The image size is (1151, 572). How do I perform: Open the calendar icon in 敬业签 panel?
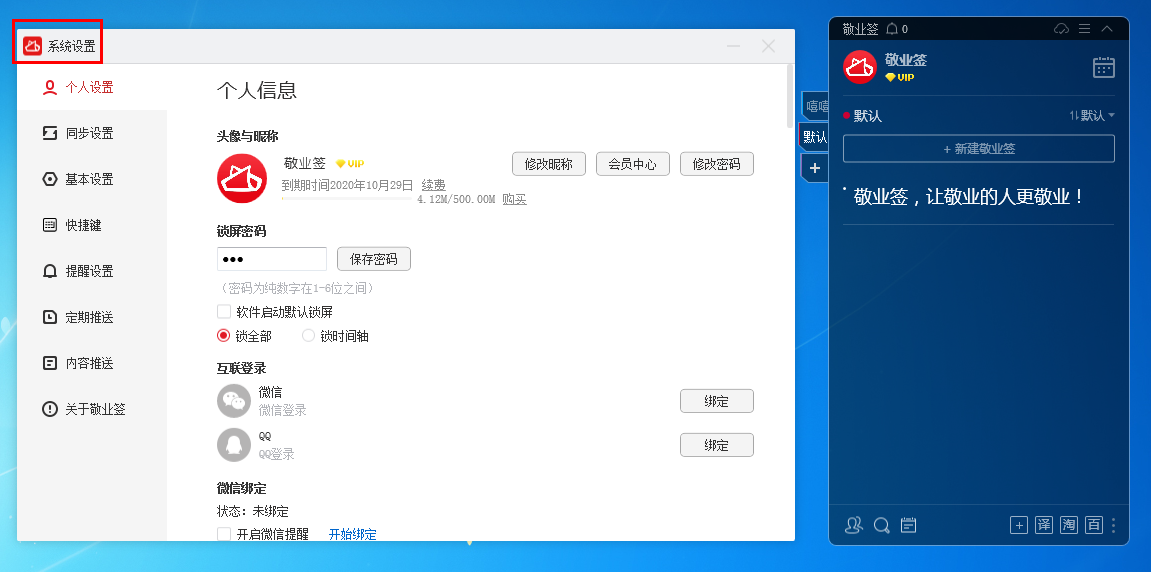[1103, 67]
